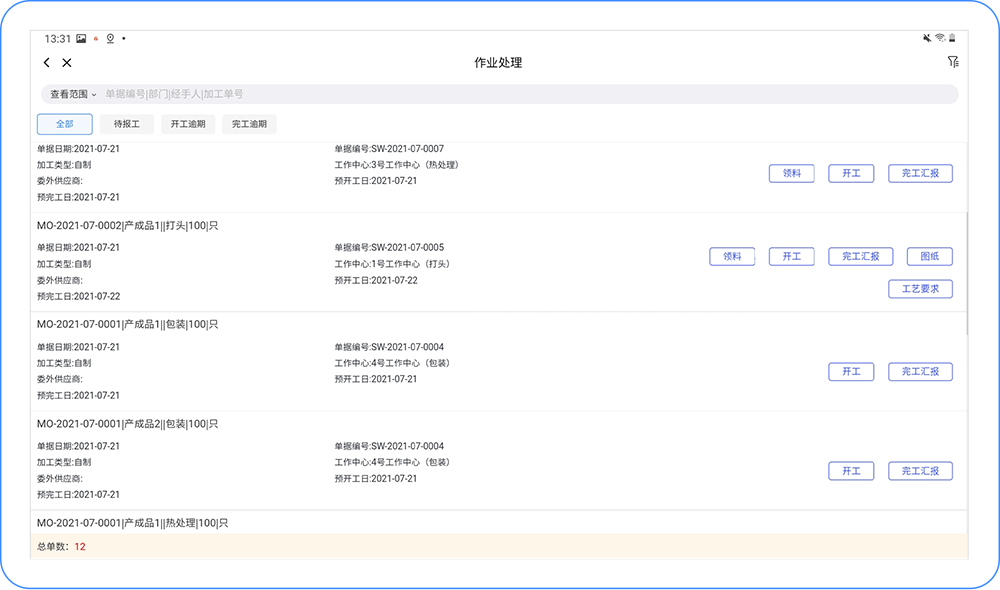
Task: Switch to the 待报工 tab
Action: [x=126, y=124]
